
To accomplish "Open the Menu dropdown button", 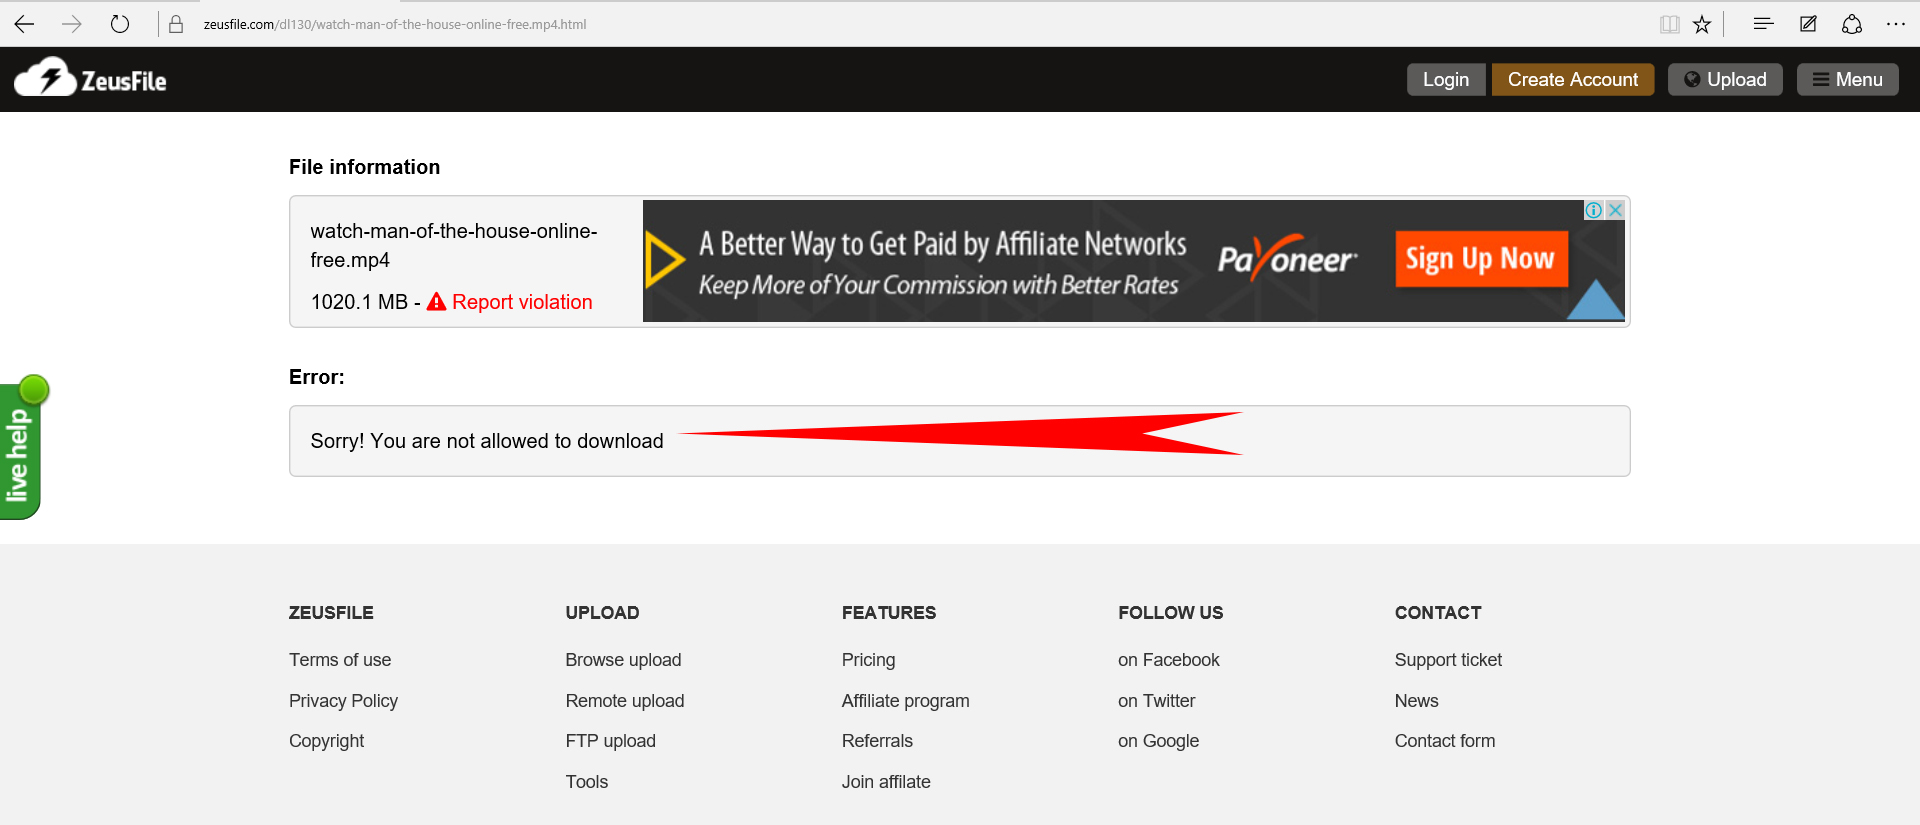I will click(1848, 79).
